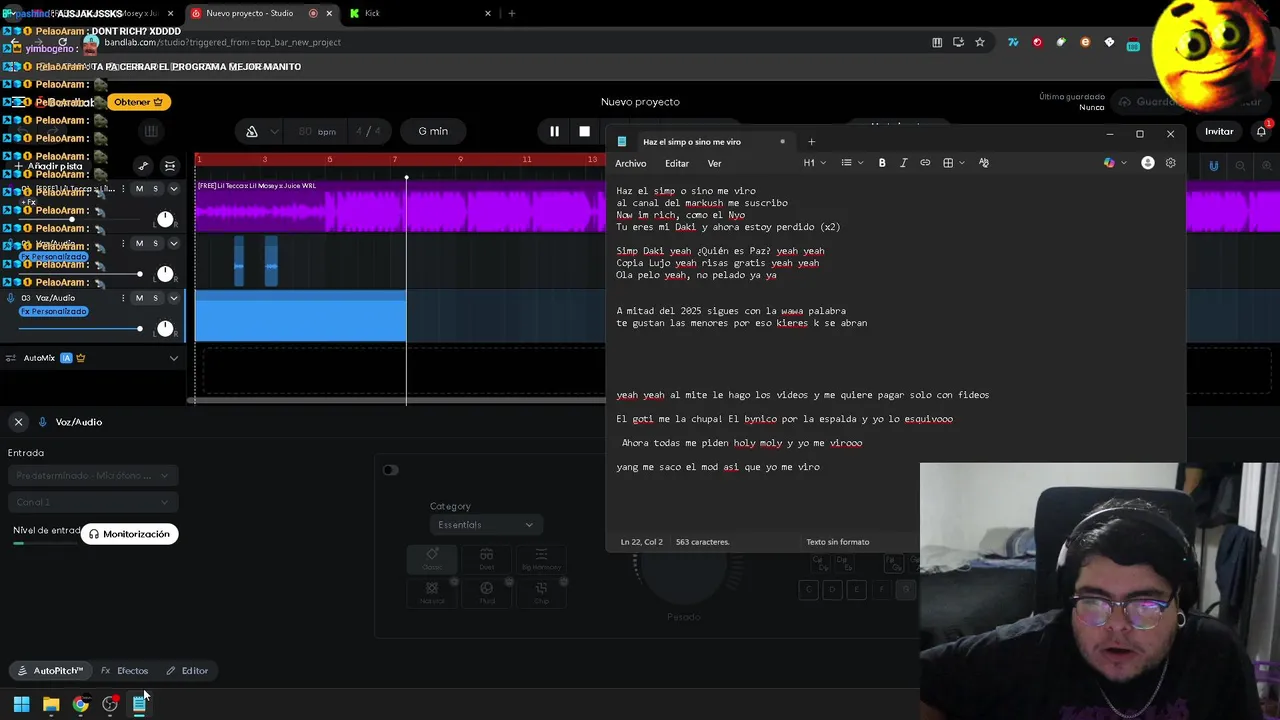
Task: Click the pan knob of the beat track
Action: pos(165,219)
